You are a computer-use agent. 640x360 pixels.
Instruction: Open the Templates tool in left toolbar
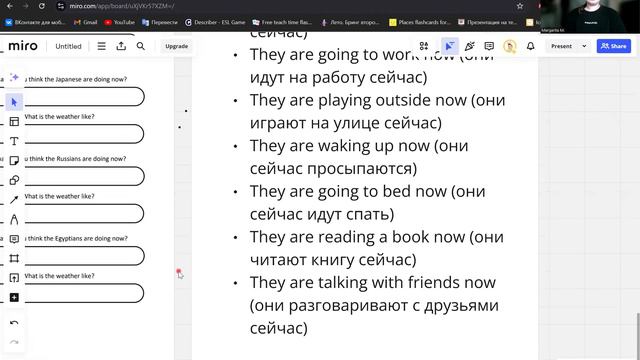click(x=14, y=122)
